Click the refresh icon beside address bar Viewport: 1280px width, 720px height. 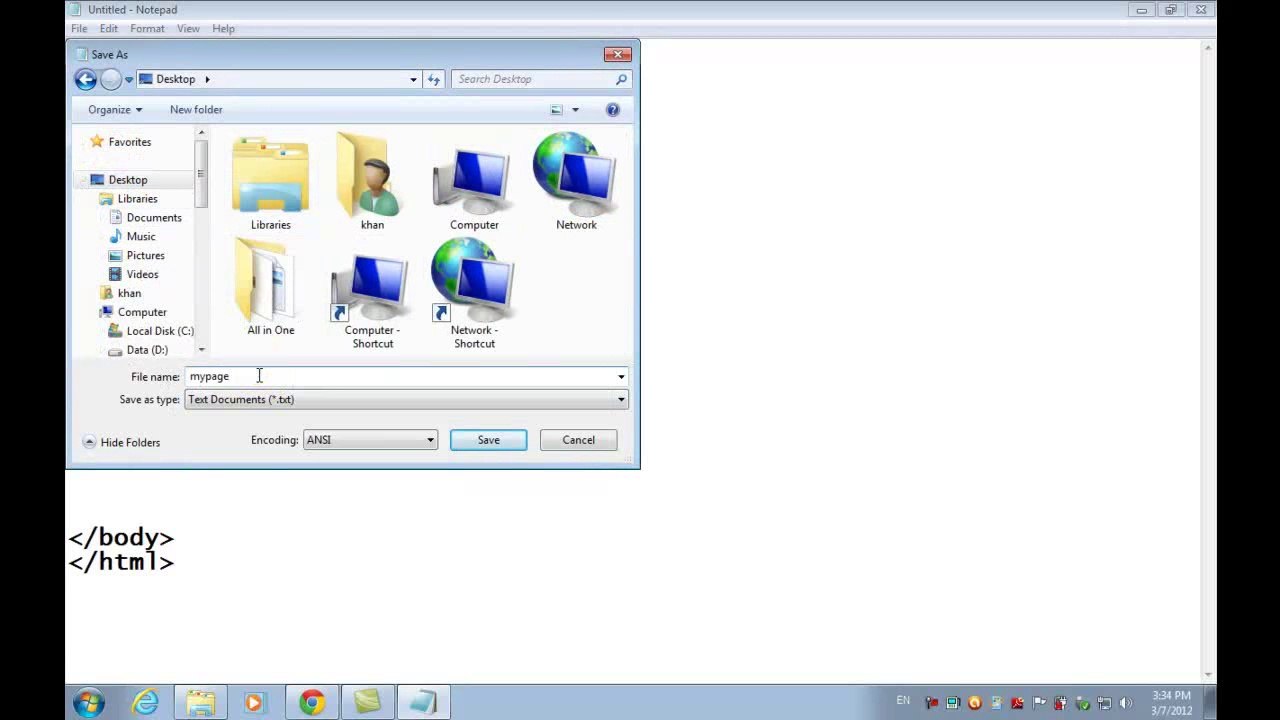click(x=433, y=80)
